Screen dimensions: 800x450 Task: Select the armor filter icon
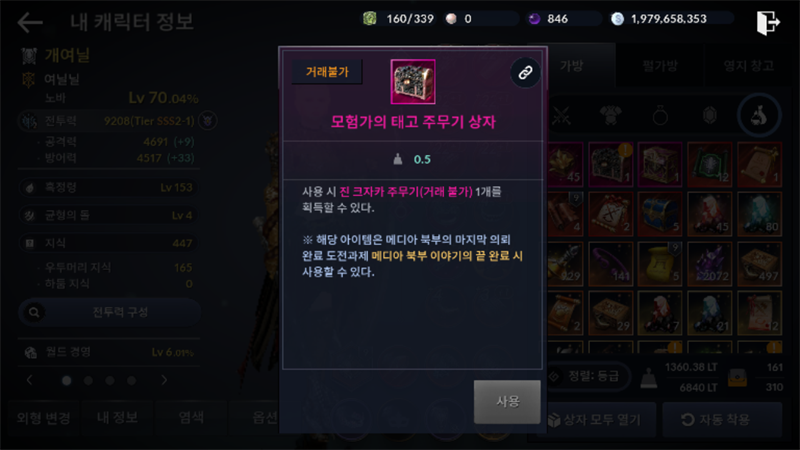tap(610, 116)
